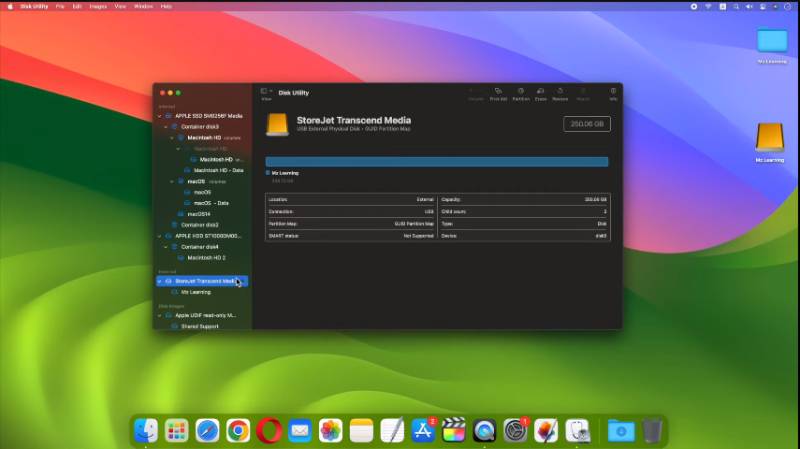Open Safari from the dock
Viewport: 800px width, 449px height.
tap(207, 430)
